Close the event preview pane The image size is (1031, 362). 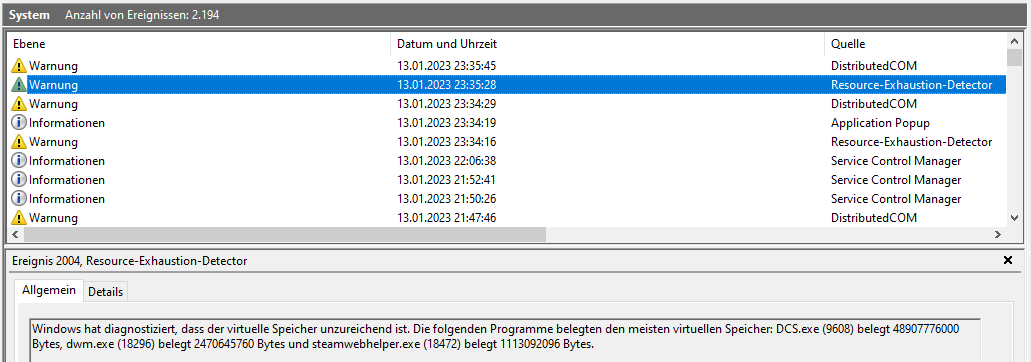pyautogui.click(x=1007, y=261)
